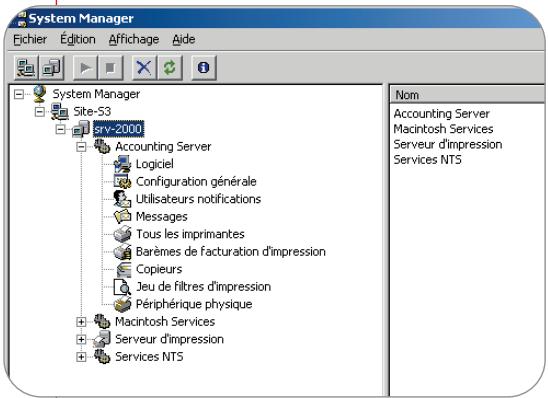Select Jeu de filtres d'impression label
The width and height of the screenshot is (548, 398).
pos(203,287)
